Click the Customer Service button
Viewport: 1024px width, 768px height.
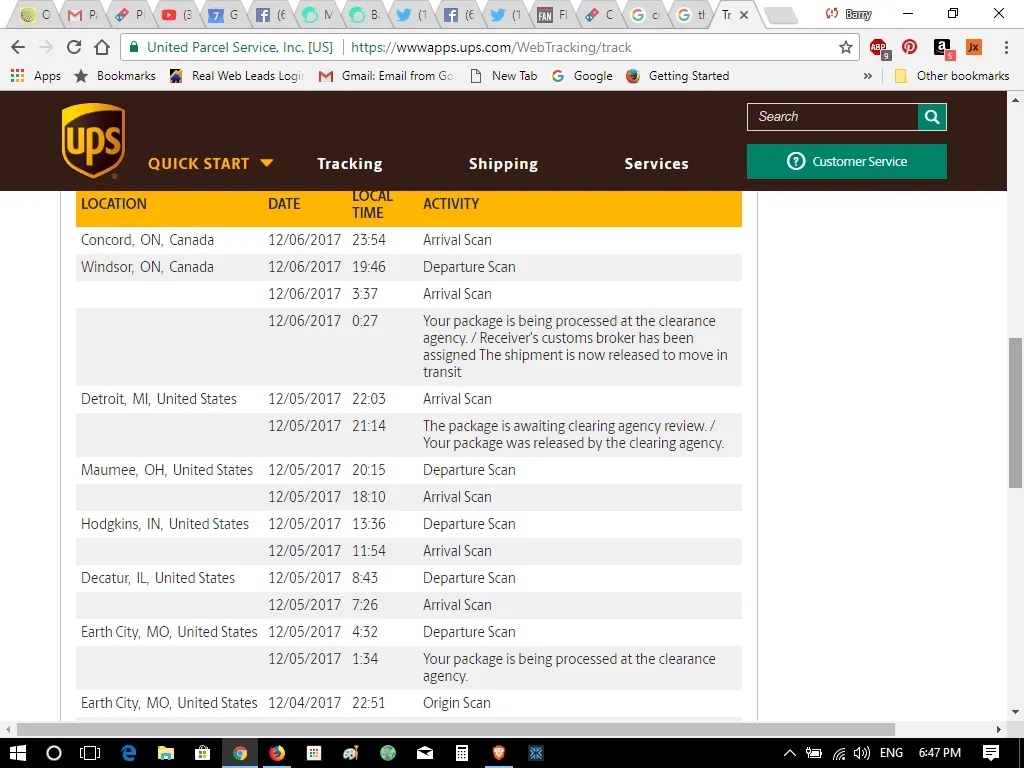[846, 161]
